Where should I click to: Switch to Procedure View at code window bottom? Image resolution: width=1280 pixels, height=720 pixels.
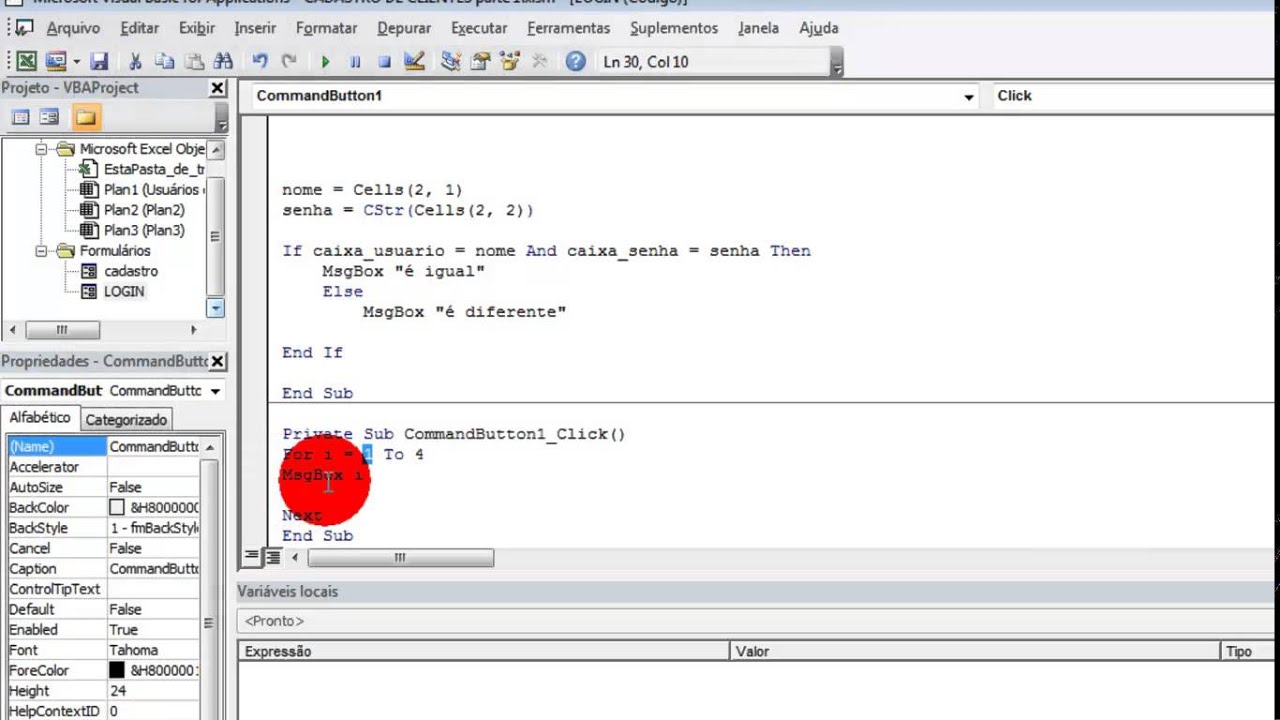(252, 557)
